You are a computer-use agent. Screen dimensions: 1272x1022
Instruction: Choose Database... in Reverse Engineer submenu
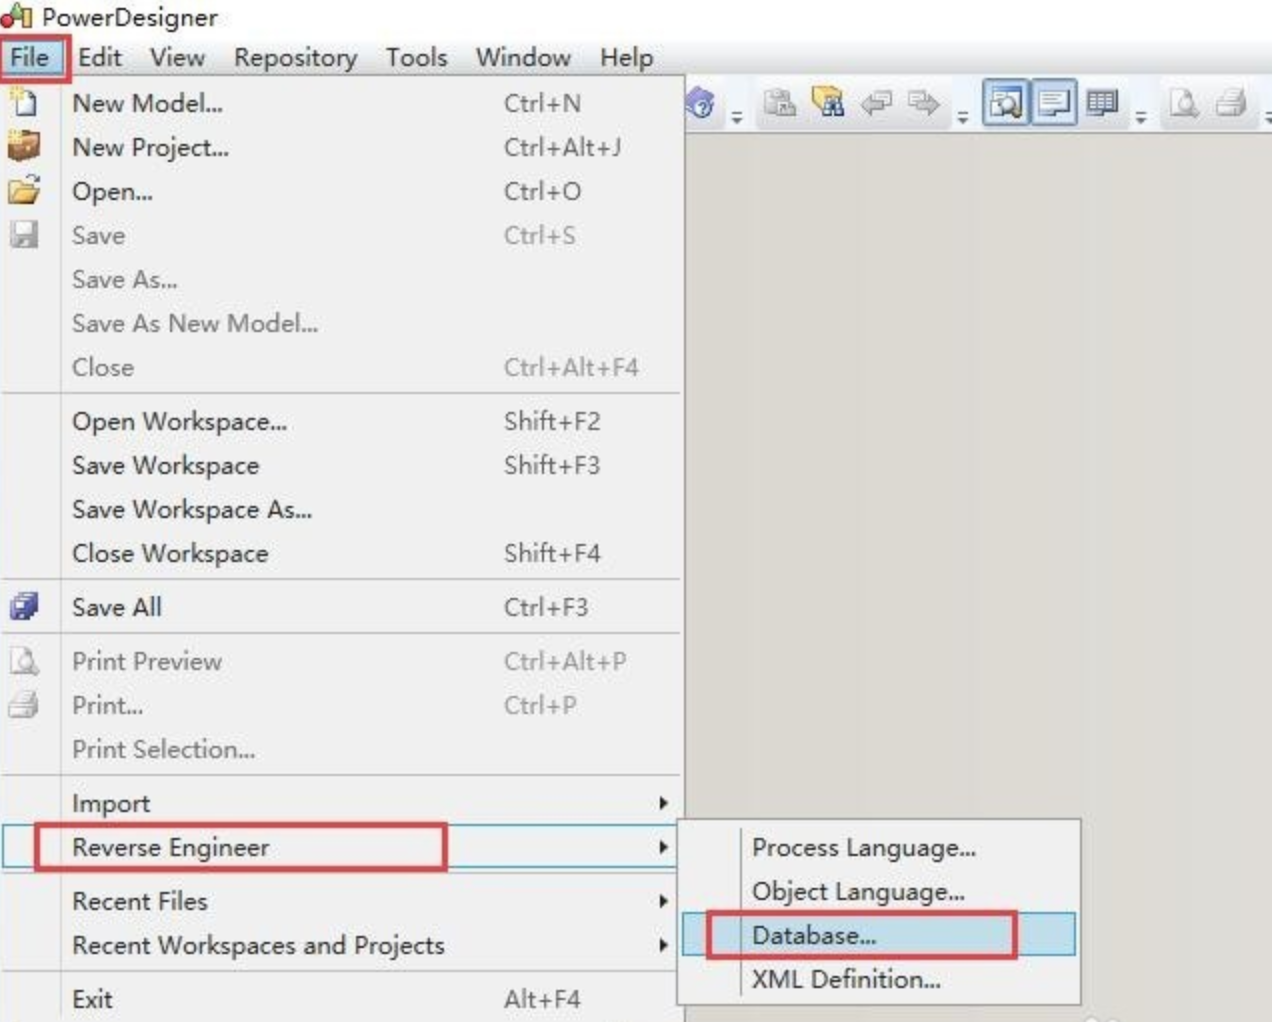[878, 935]
